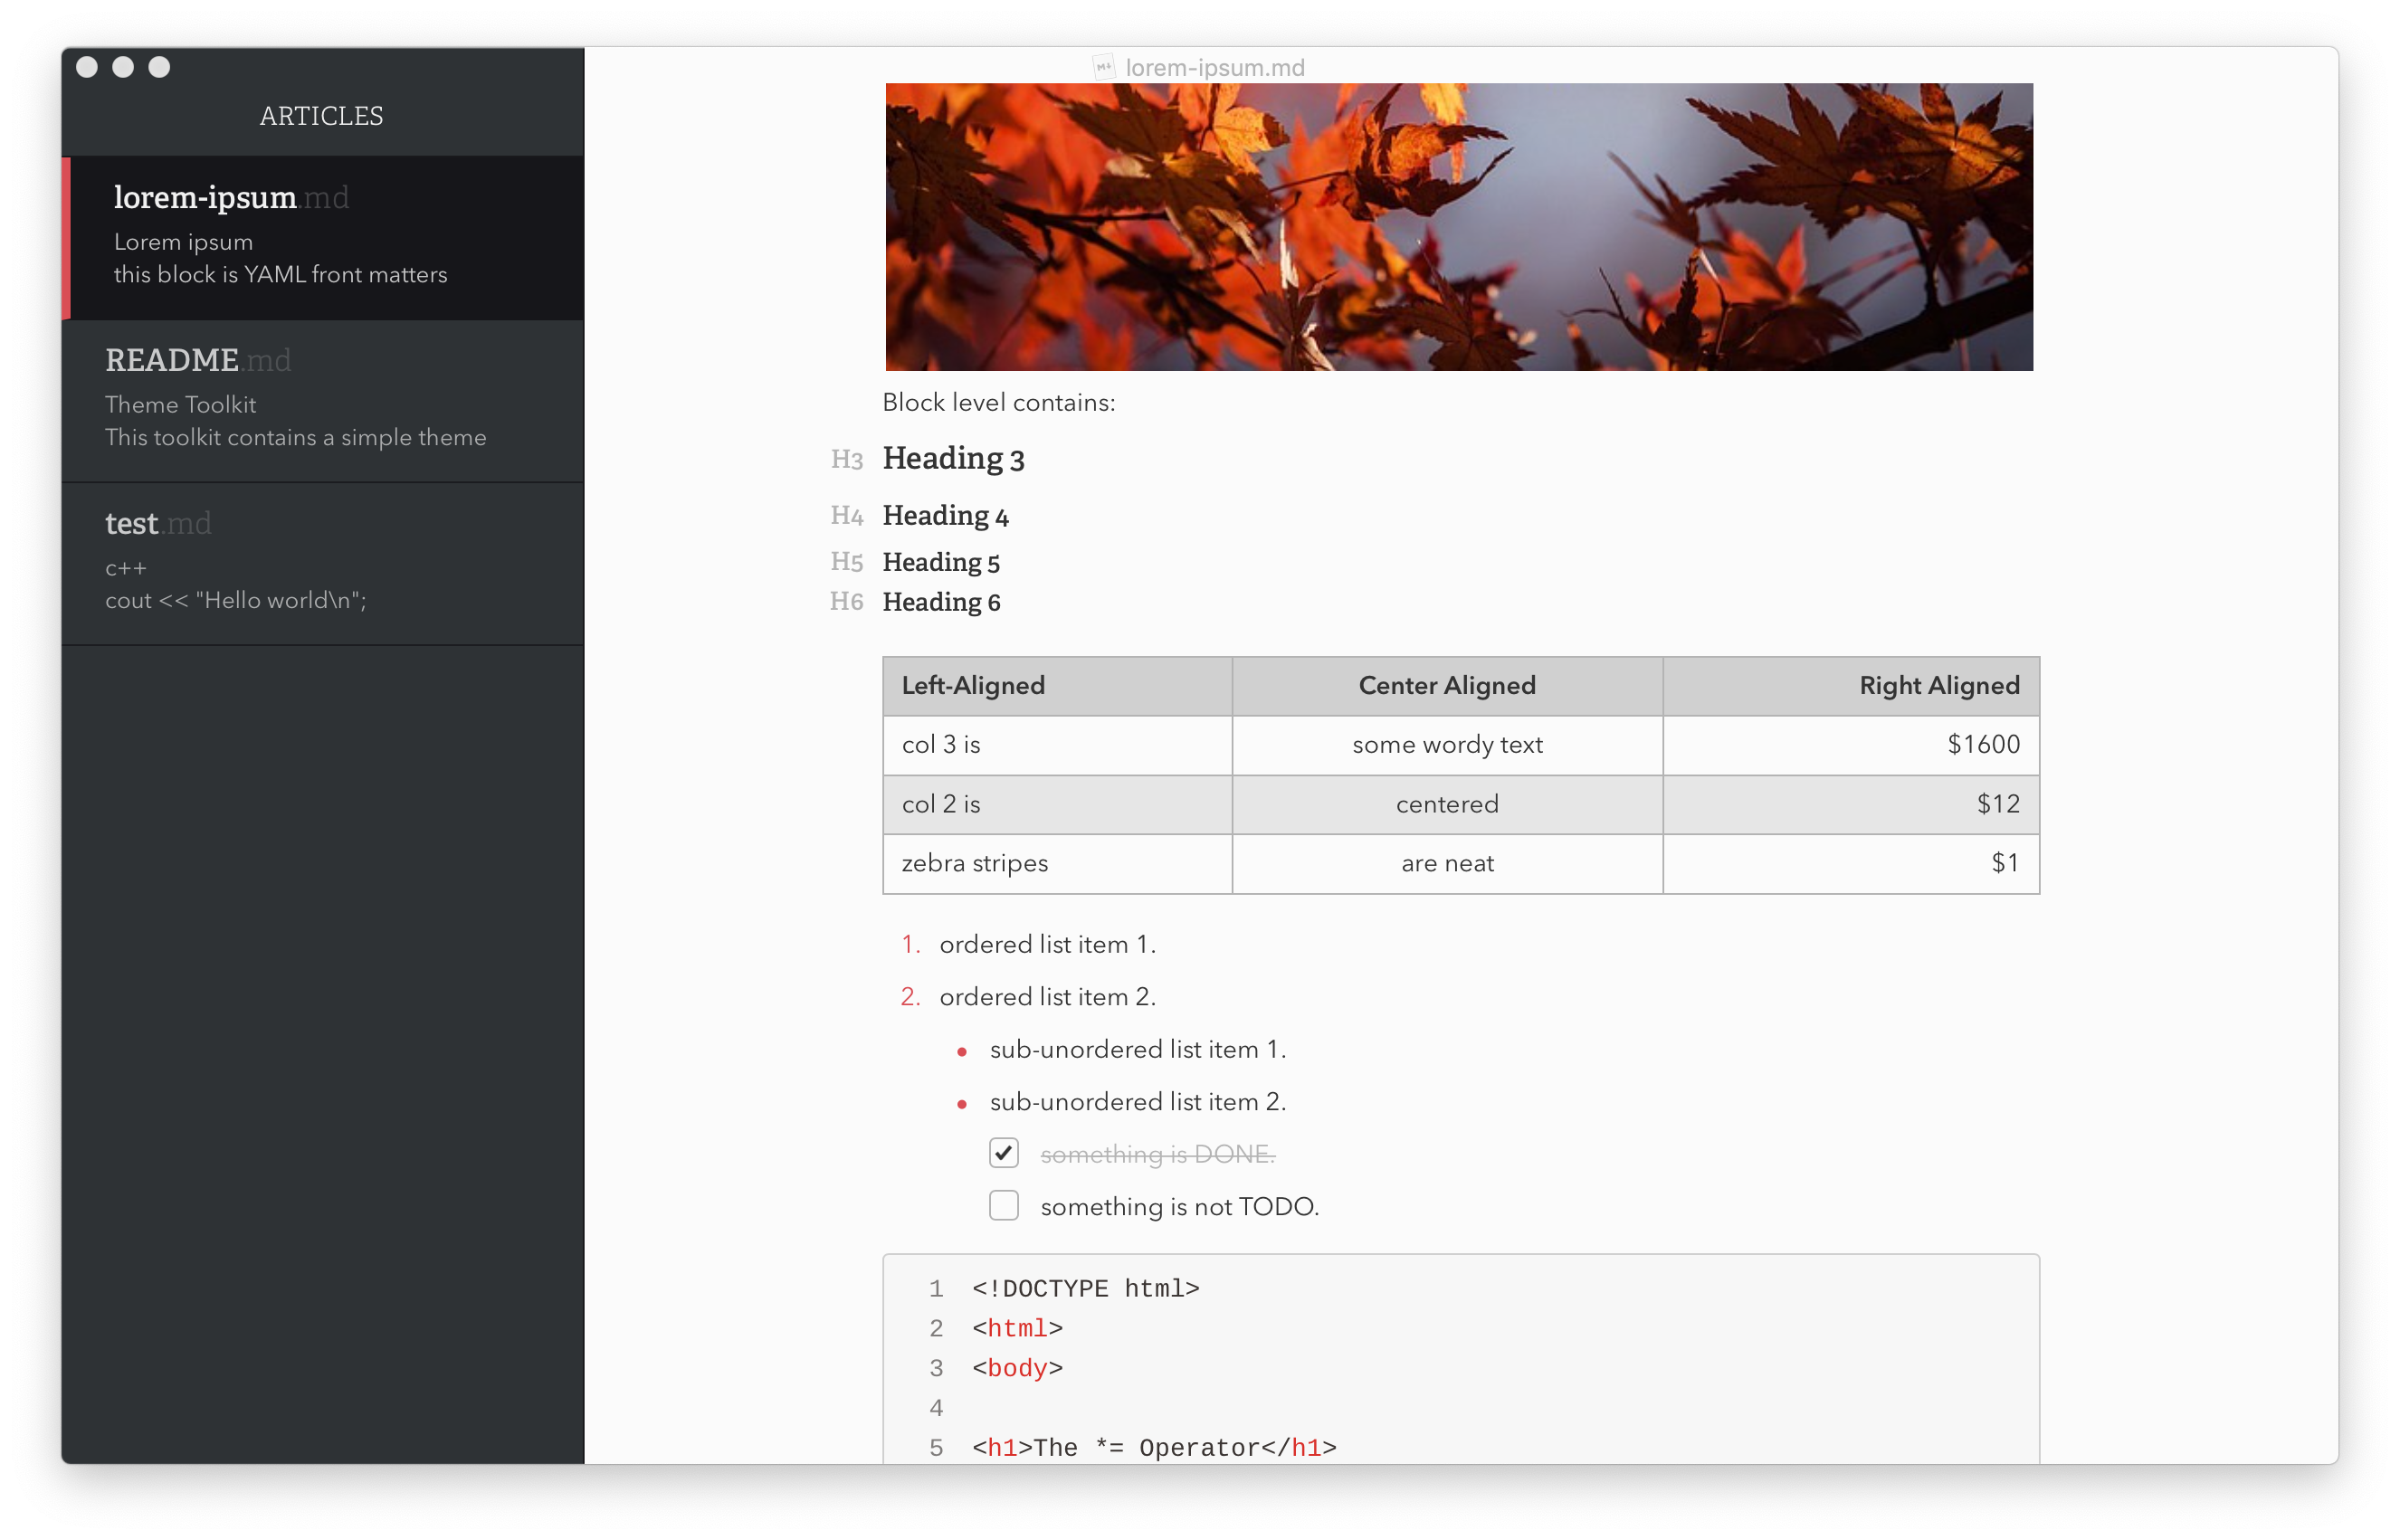Click the 'zebra stripes' table cell
This screenshot has height=1540, width=2400.
tap(975, 863)
